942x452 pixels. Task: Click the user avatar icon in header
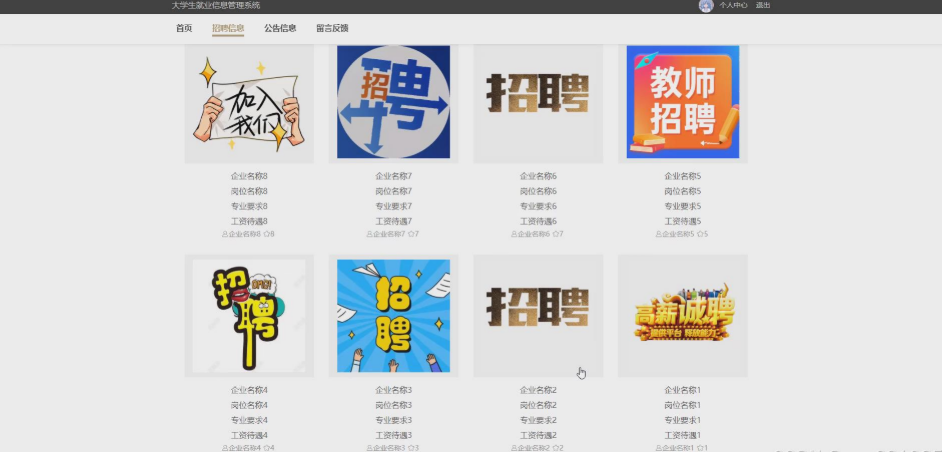(706, 5)
